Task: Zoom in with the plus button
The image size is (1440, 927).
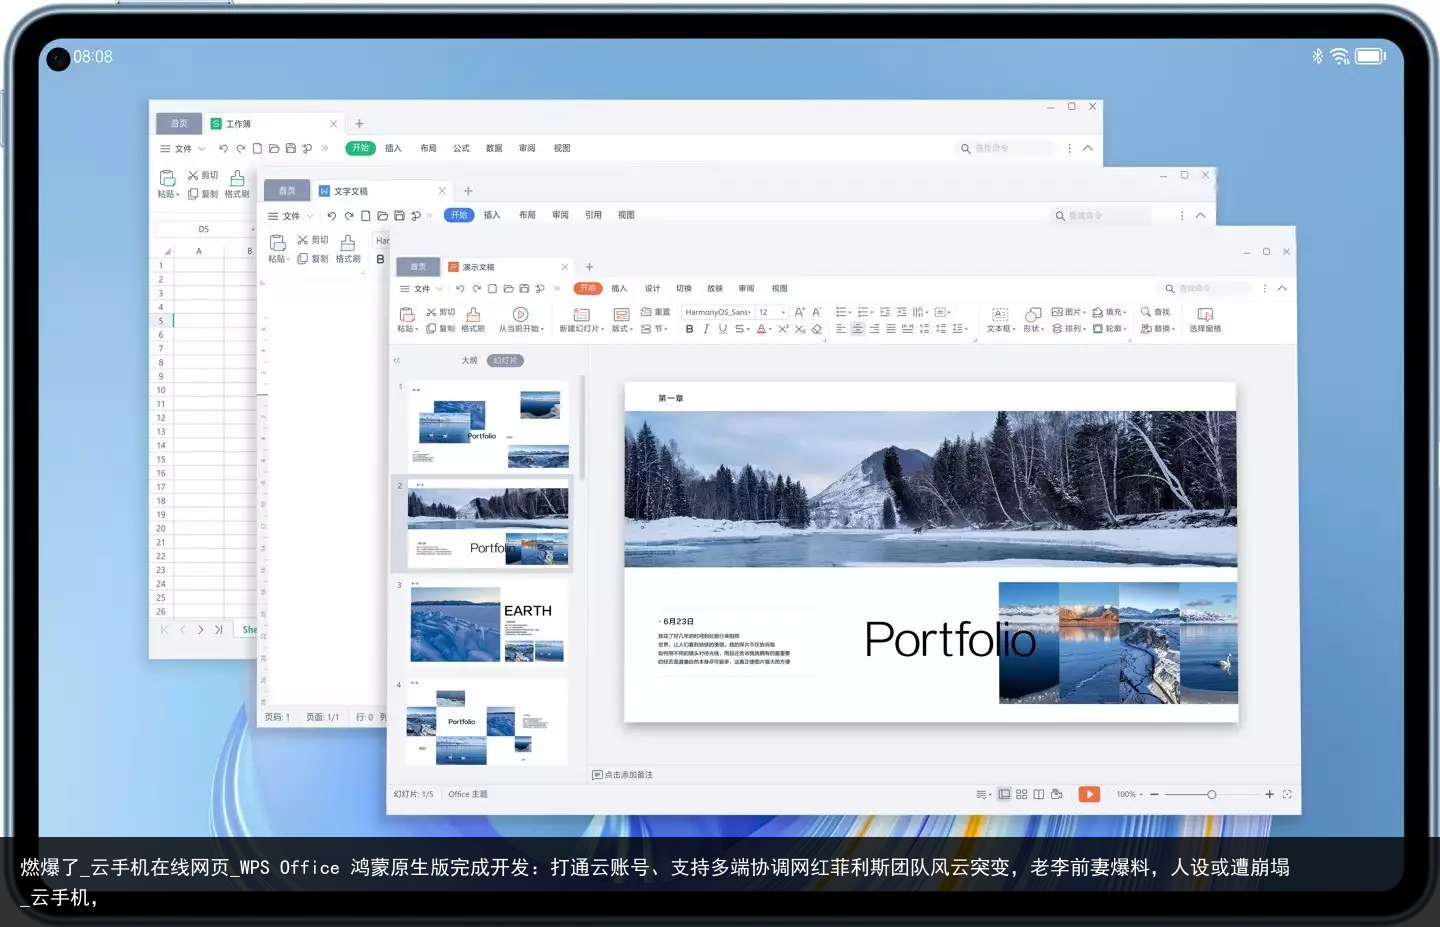Action: 1270,794
